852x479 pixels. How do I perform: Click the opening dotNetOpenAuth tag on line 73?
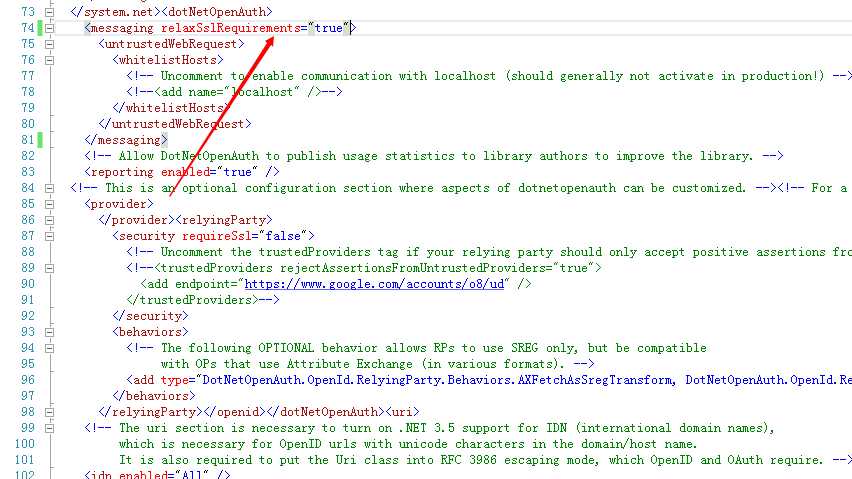point(217,12)
